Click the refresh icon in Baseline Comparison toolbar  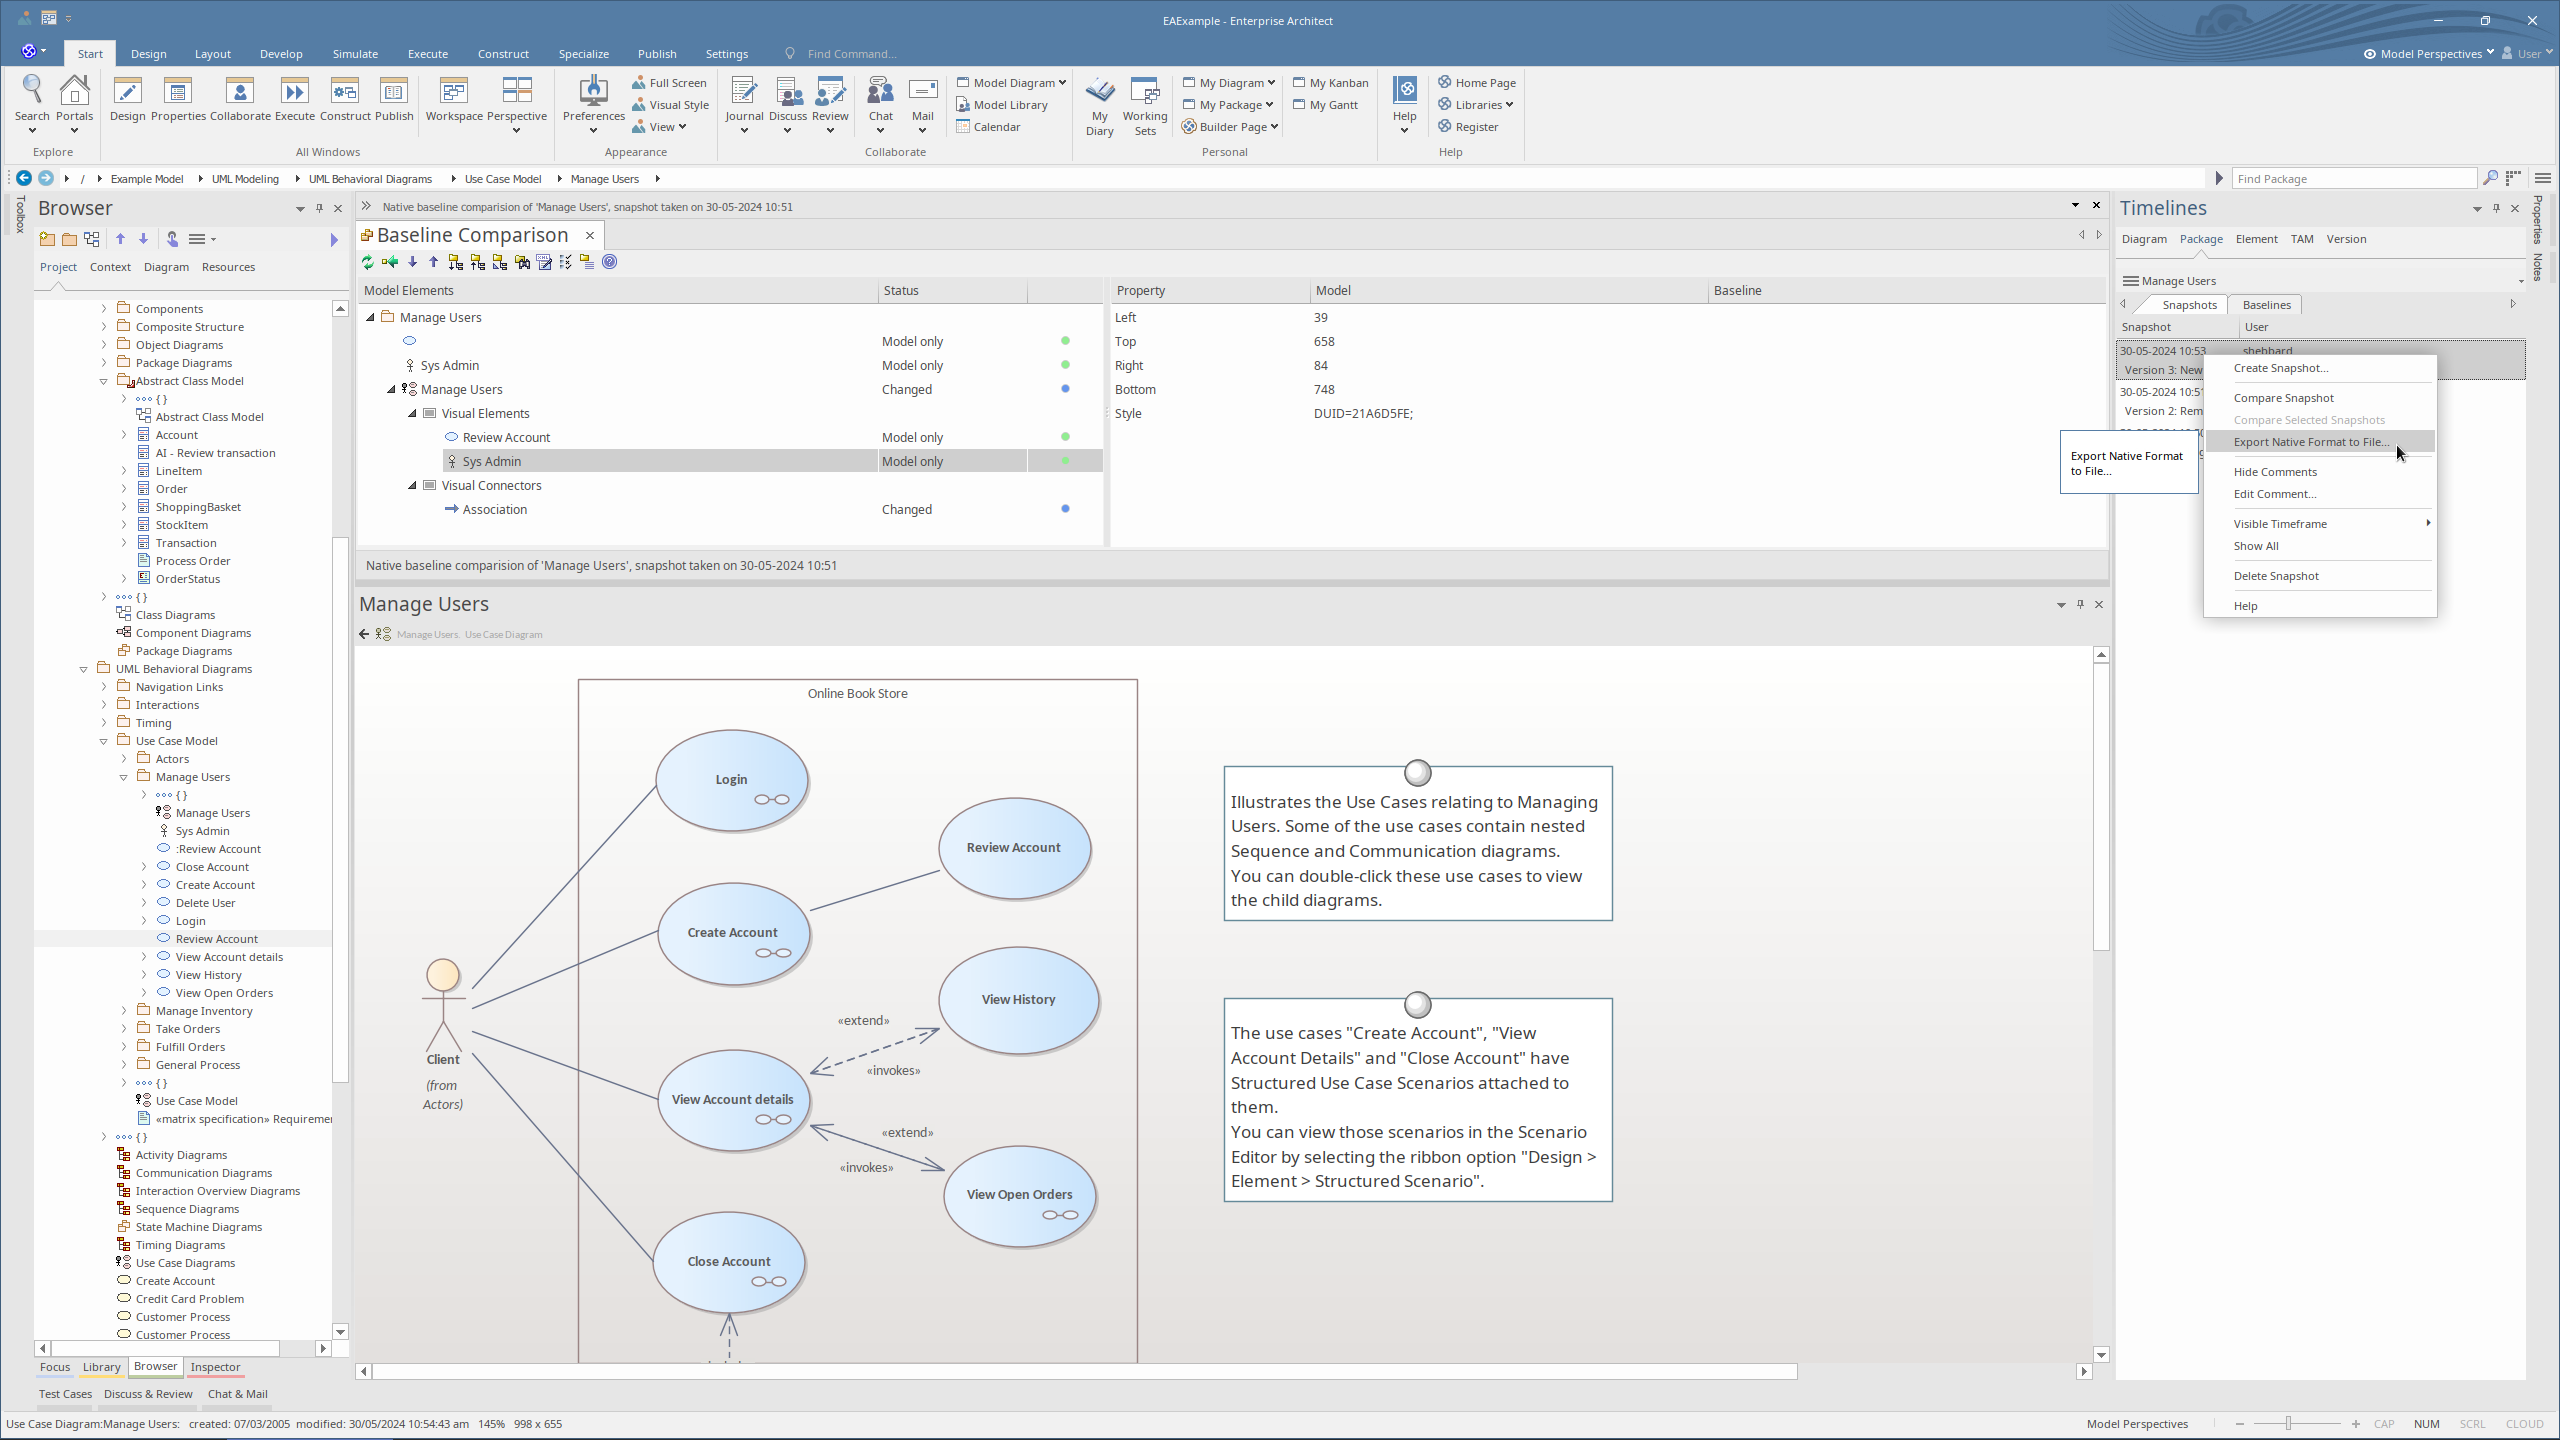(368, 262)
